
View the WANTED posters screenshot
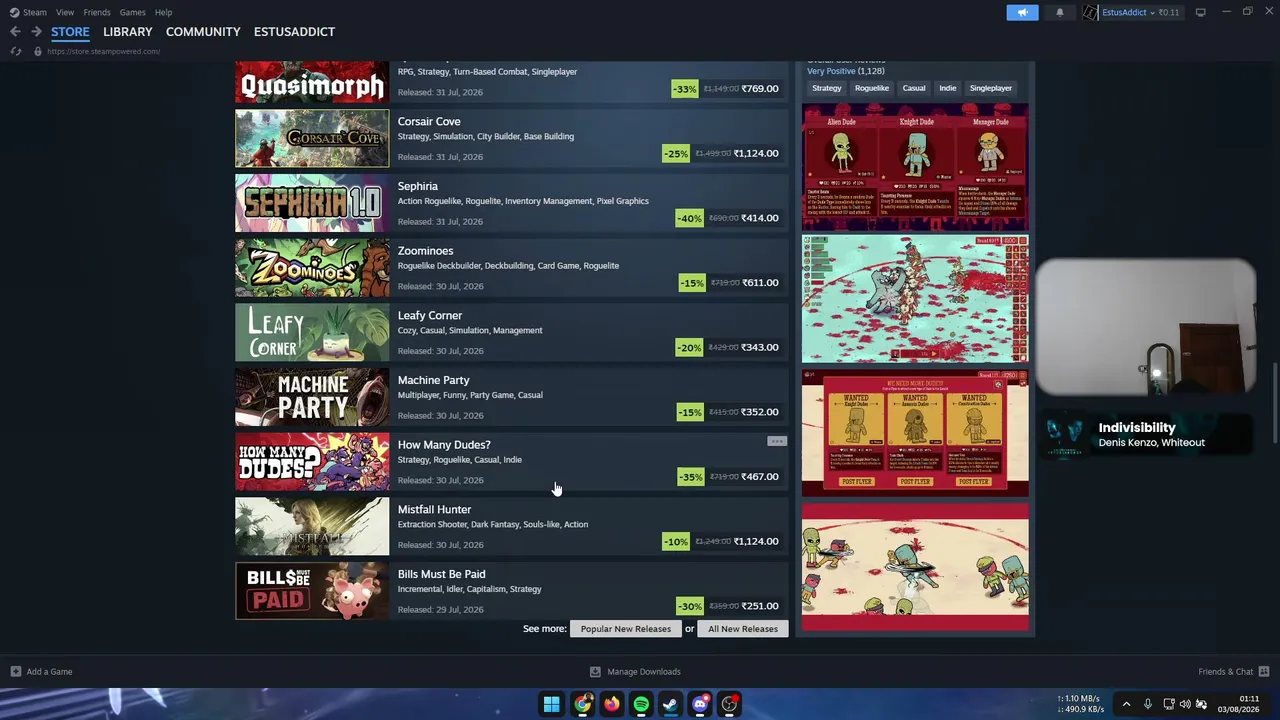[x=915, y=432]
